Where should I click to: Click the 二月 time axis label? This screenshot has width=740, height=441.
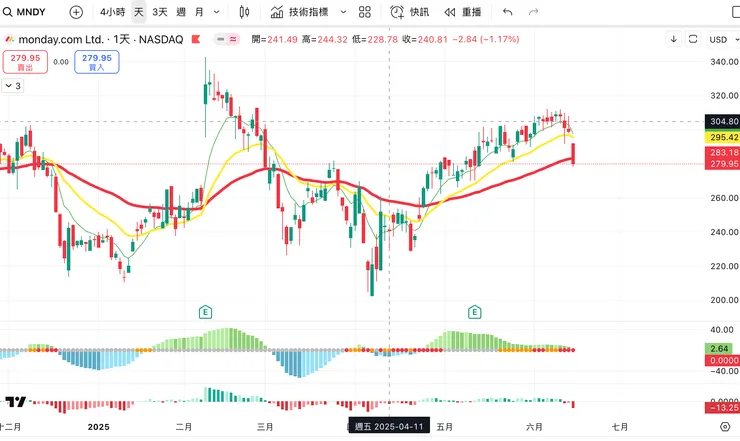click(184, 427)
